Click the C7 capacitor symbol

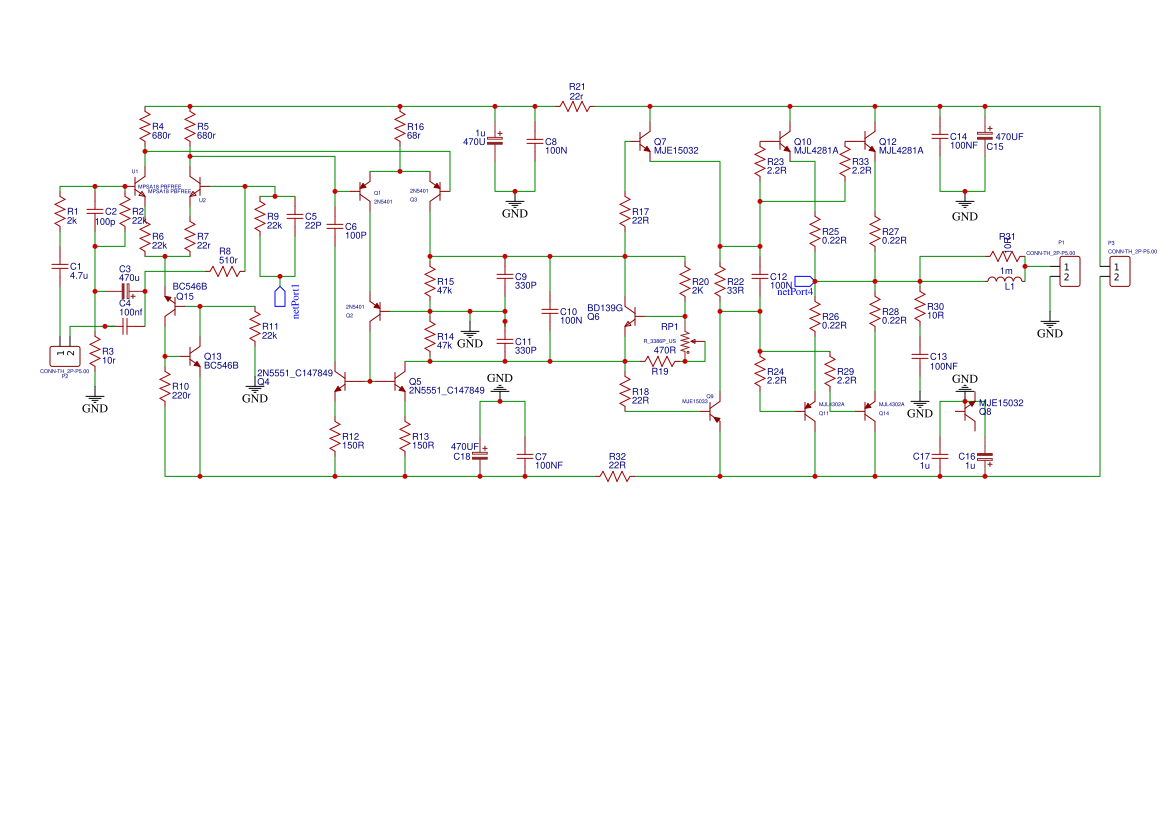pos(525,456)
